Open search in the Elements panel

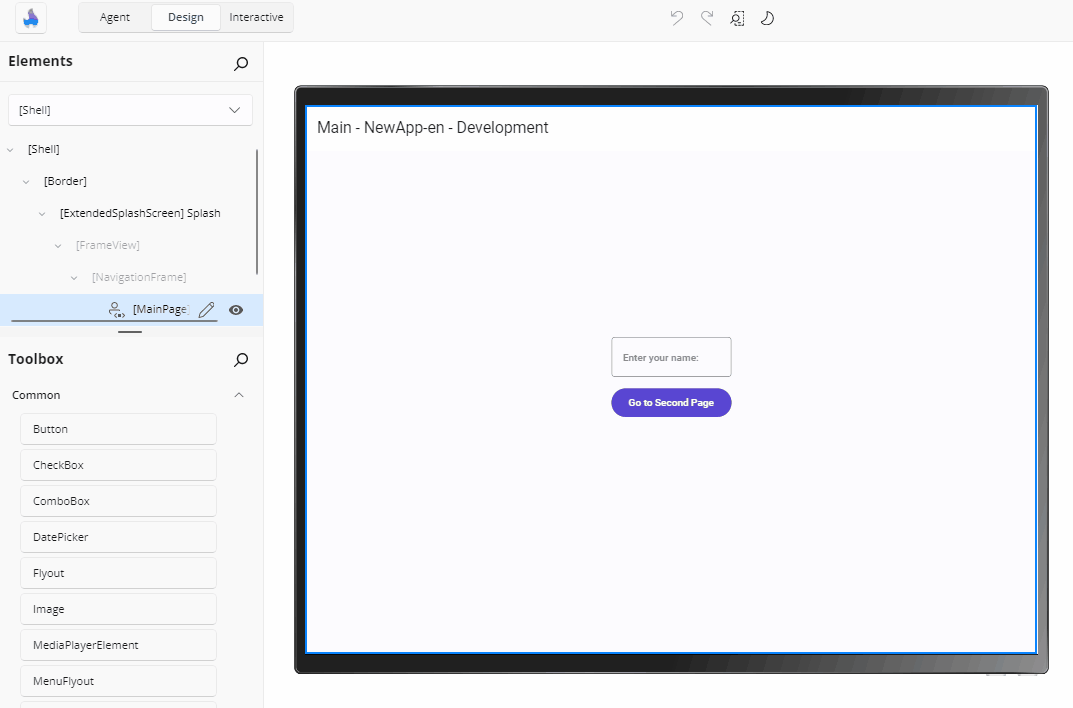pos(240,63)
